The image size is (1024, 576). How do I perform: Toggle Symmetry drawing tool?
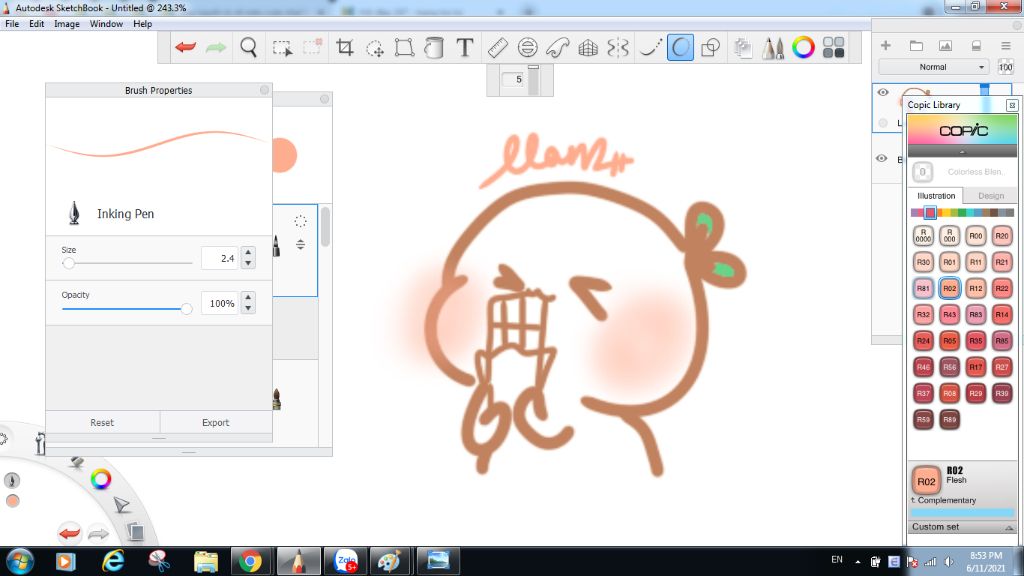tap(618, 47)
